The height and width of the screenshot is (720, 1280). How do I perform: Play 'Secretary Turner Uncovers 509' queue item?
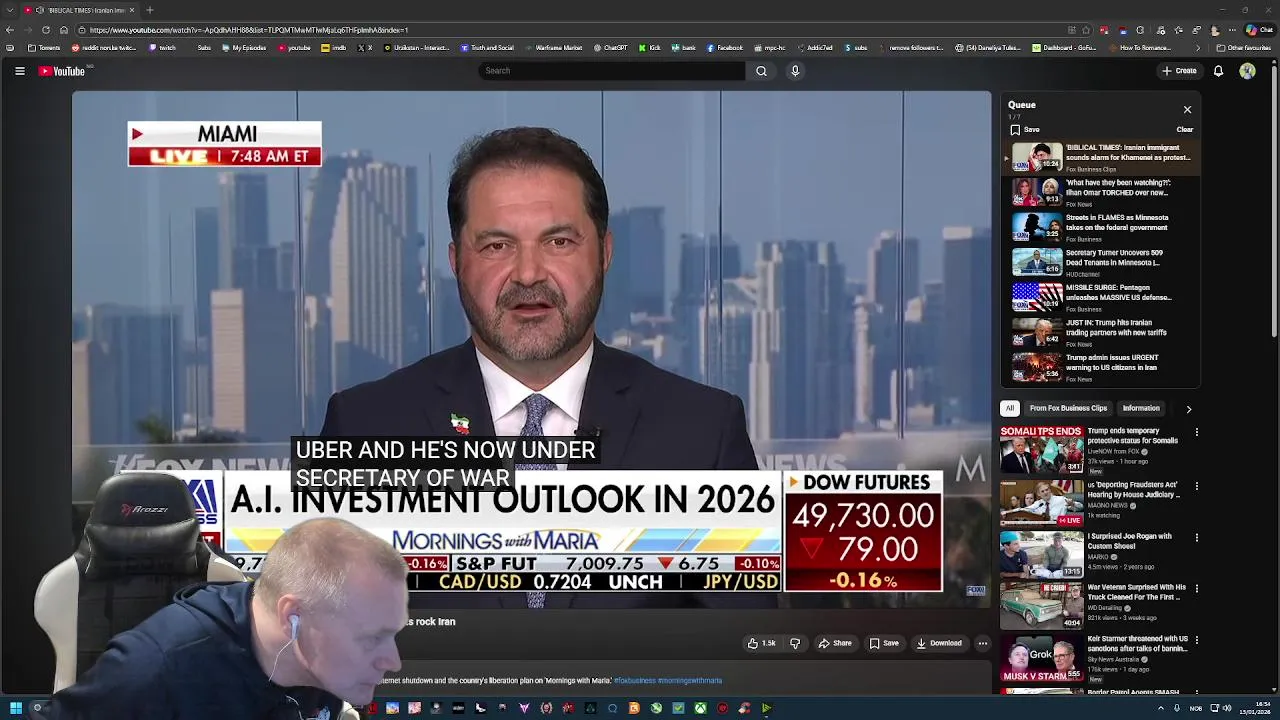1101,262
